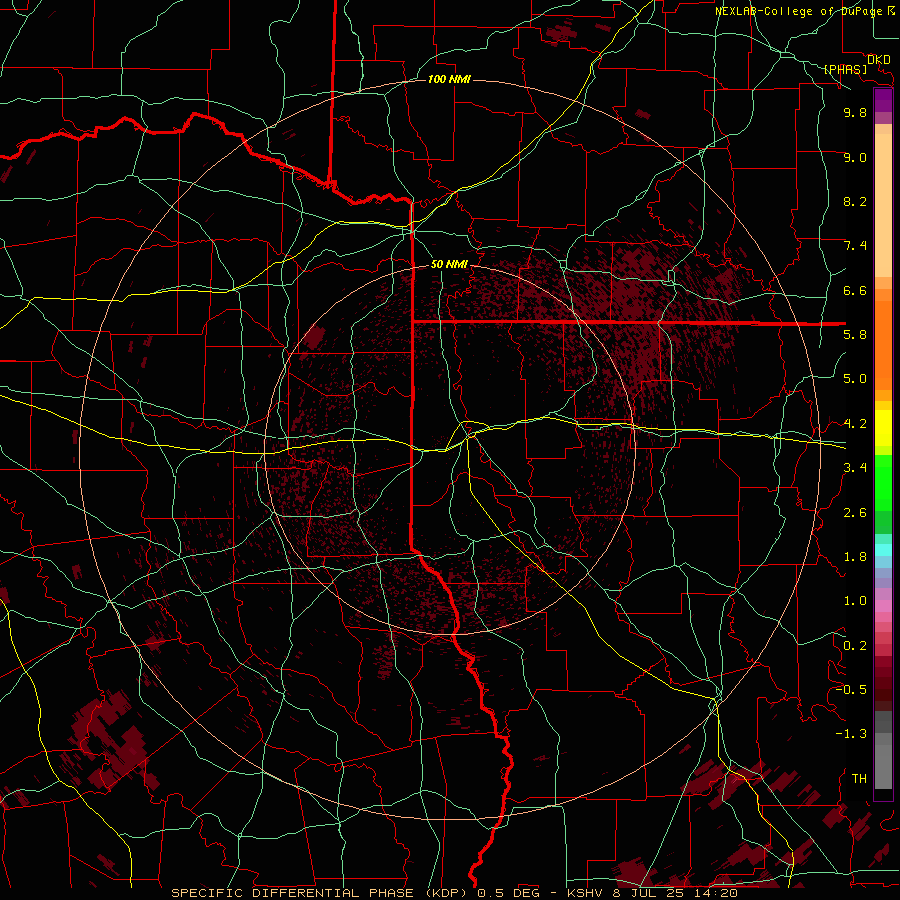
Task: Click the [PHAS] units label
Action: tap(845, 70)
